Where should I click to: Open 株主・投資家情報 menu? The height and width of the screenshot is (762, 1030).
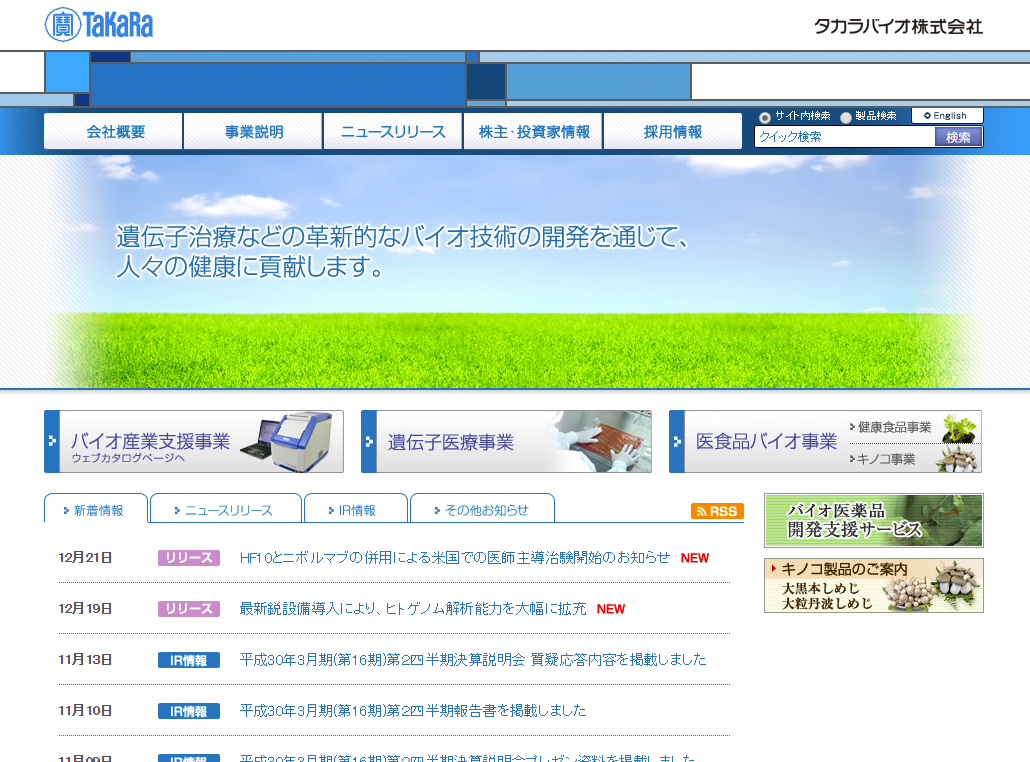pos(533,131)
